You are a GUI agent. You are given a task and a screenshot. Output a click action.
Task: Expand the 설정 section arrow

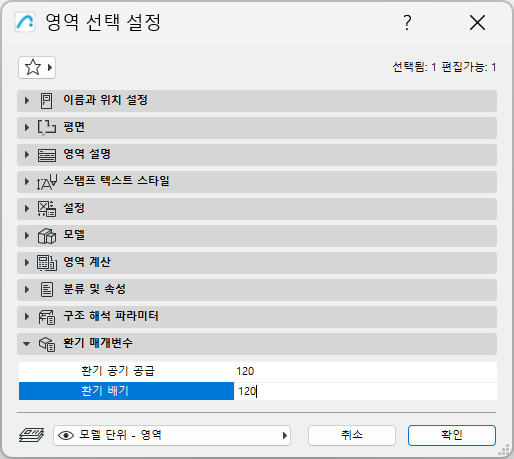coord(27,208)
